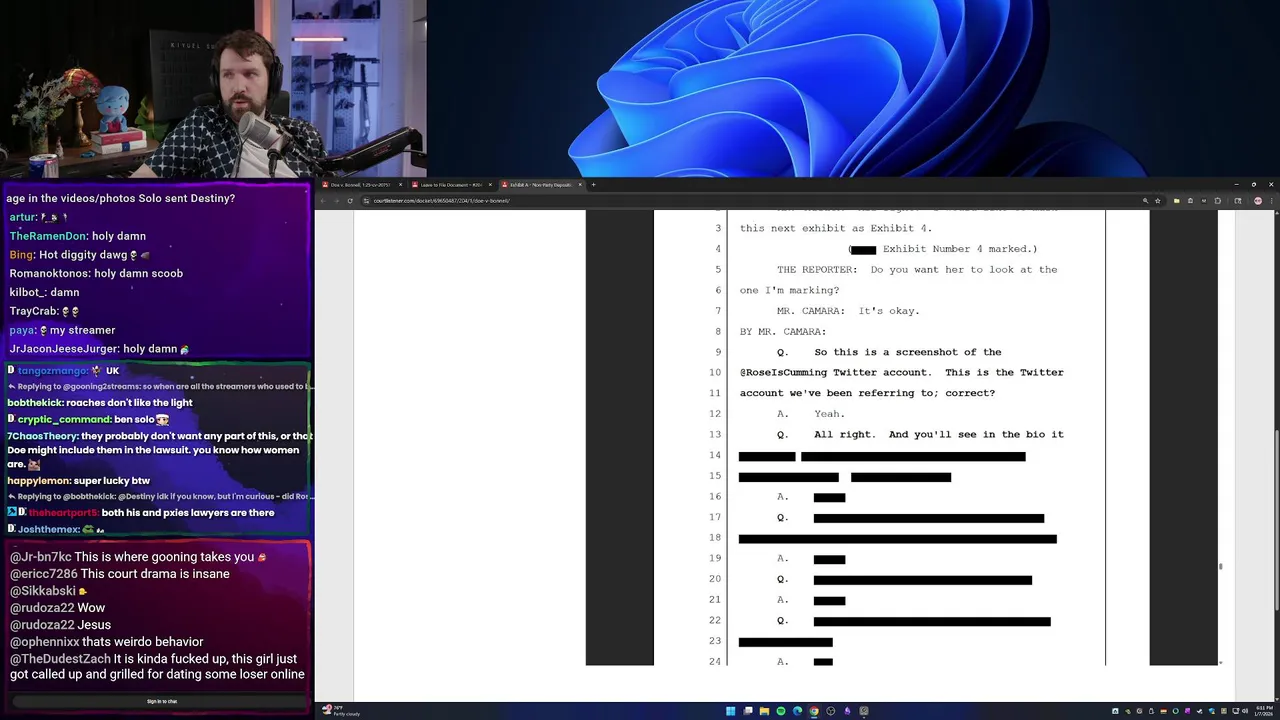Click username '7ChaosTheory' in chat
The width and height of the screenshot is (1280, 720).
42,436
